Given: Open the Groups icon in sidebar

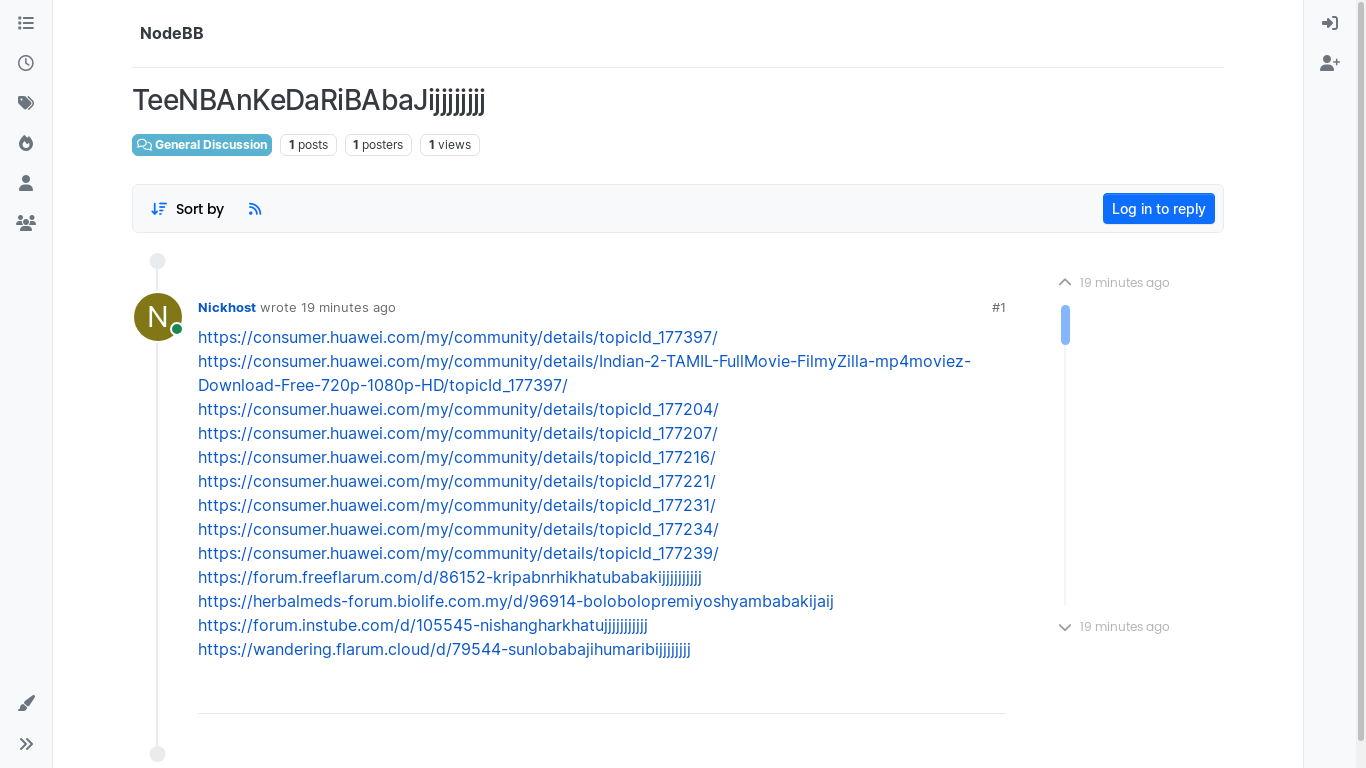Looking at the screenshot, I should tap(26, 223).
